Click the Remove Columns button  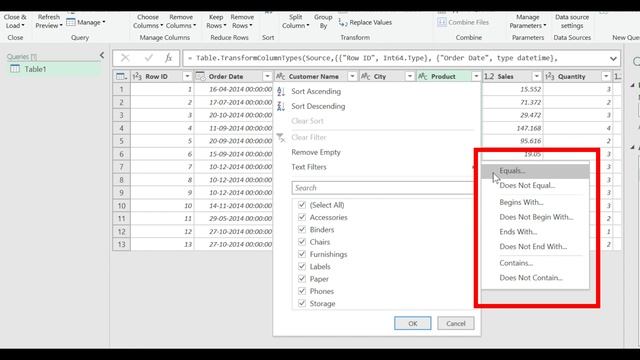[x=181, y=21]
